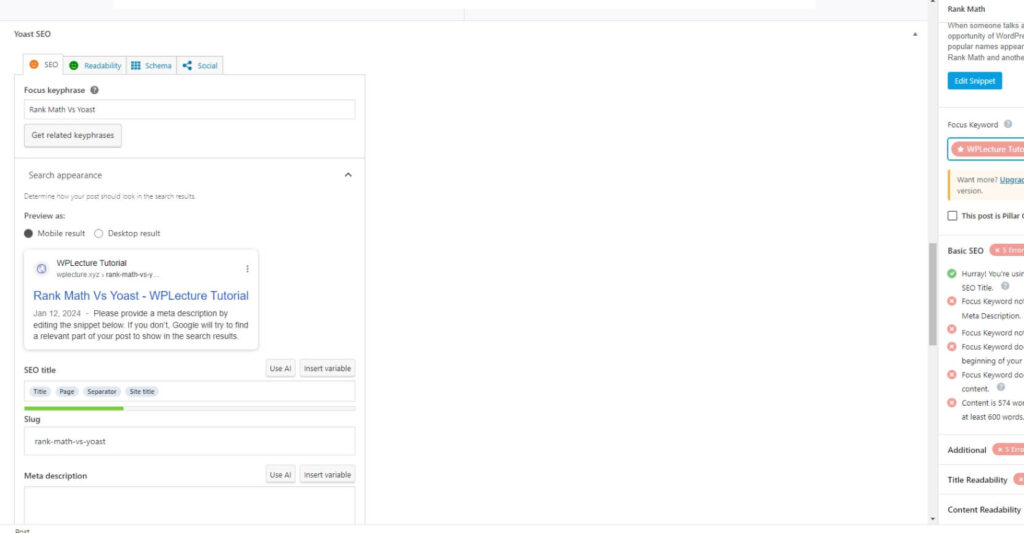Click the site favicon in snippet preview
1024x533 pixels.
41,268
